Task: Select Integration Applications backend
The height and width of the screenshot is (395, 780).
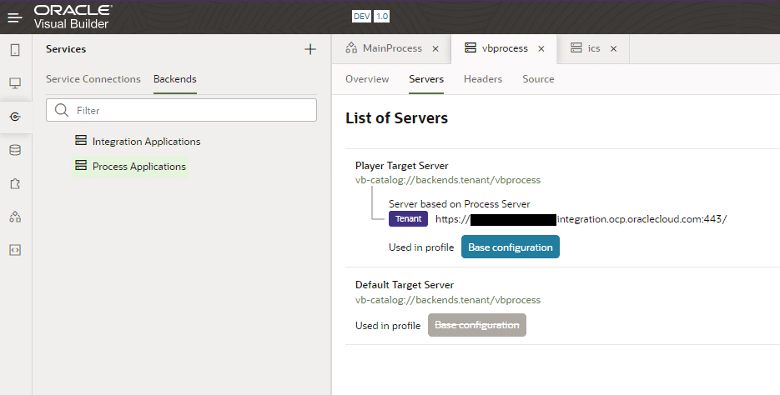Action: click(146, 141)
